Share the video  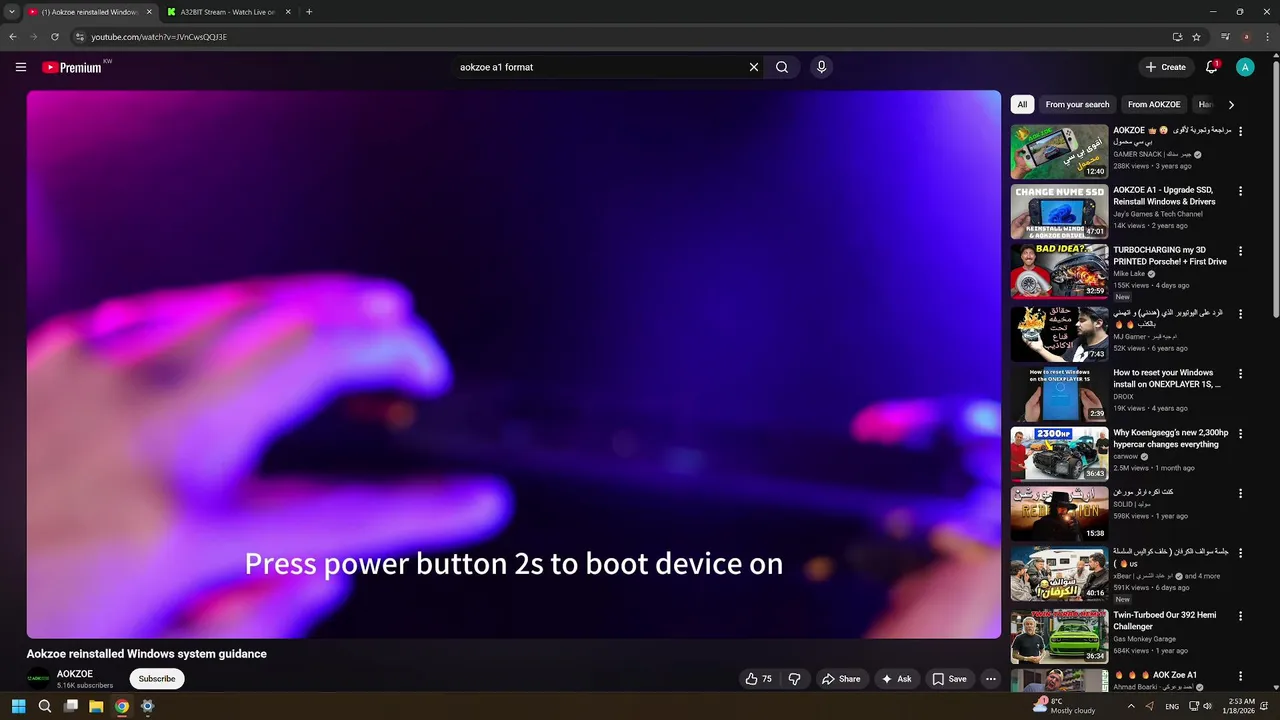point(841,679)
